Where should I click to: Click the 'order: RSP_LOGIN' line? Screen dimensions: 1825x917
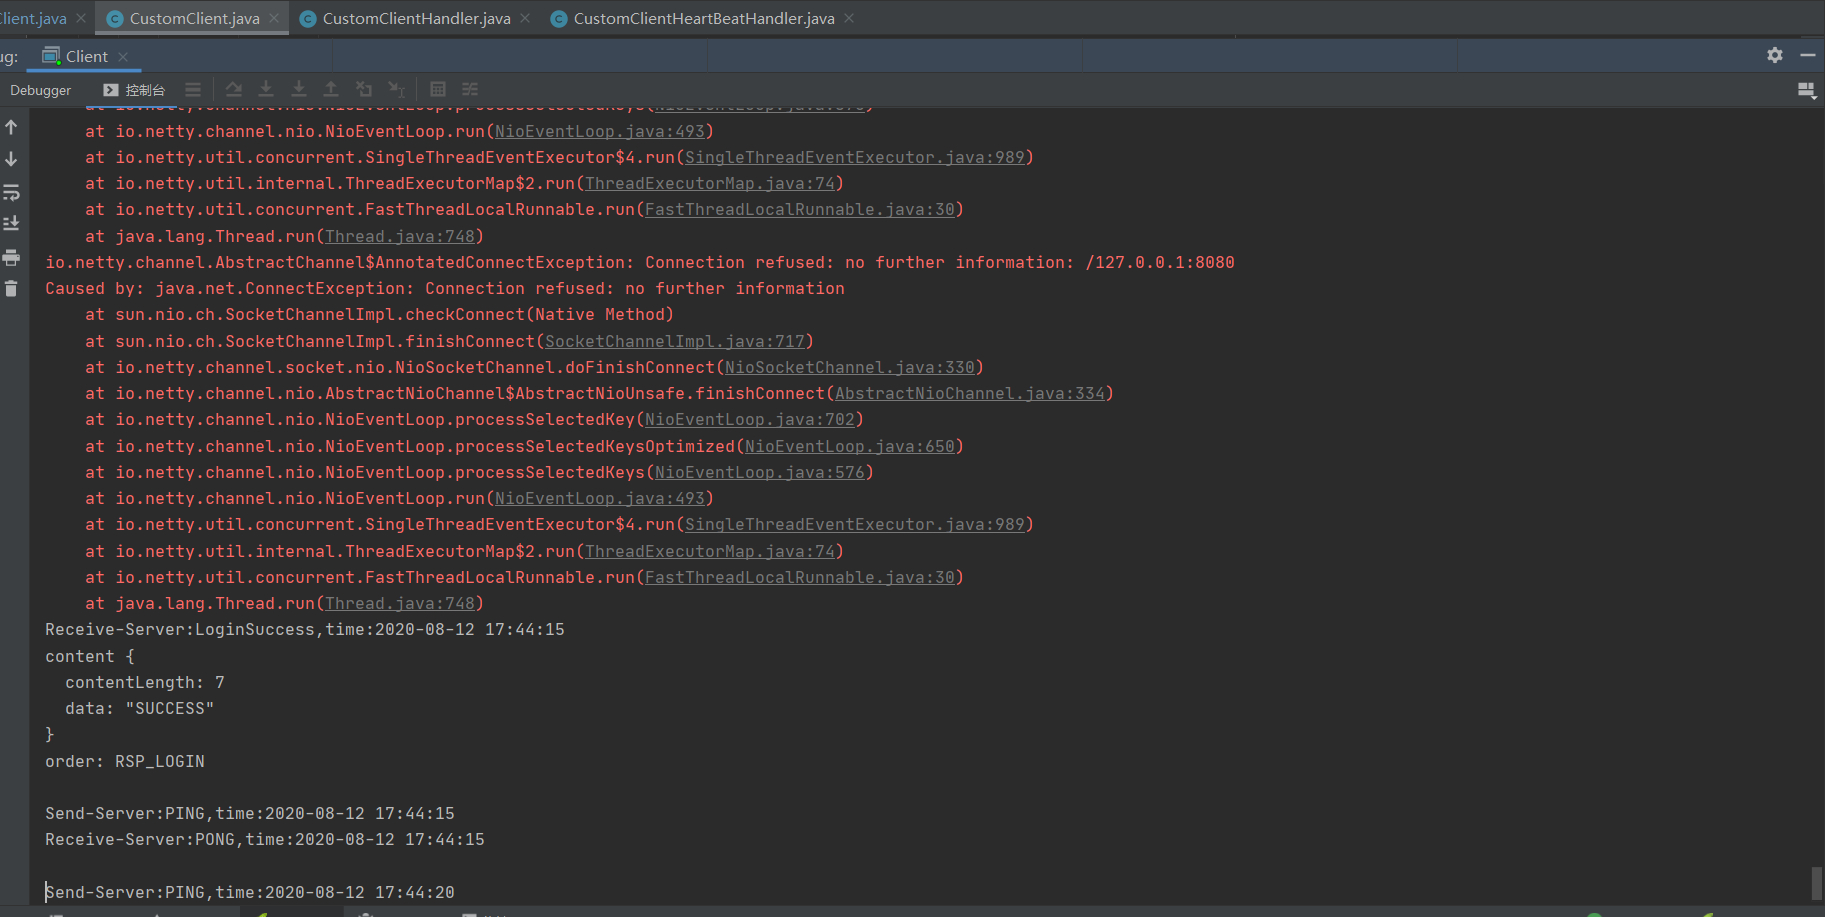(125, 762)
